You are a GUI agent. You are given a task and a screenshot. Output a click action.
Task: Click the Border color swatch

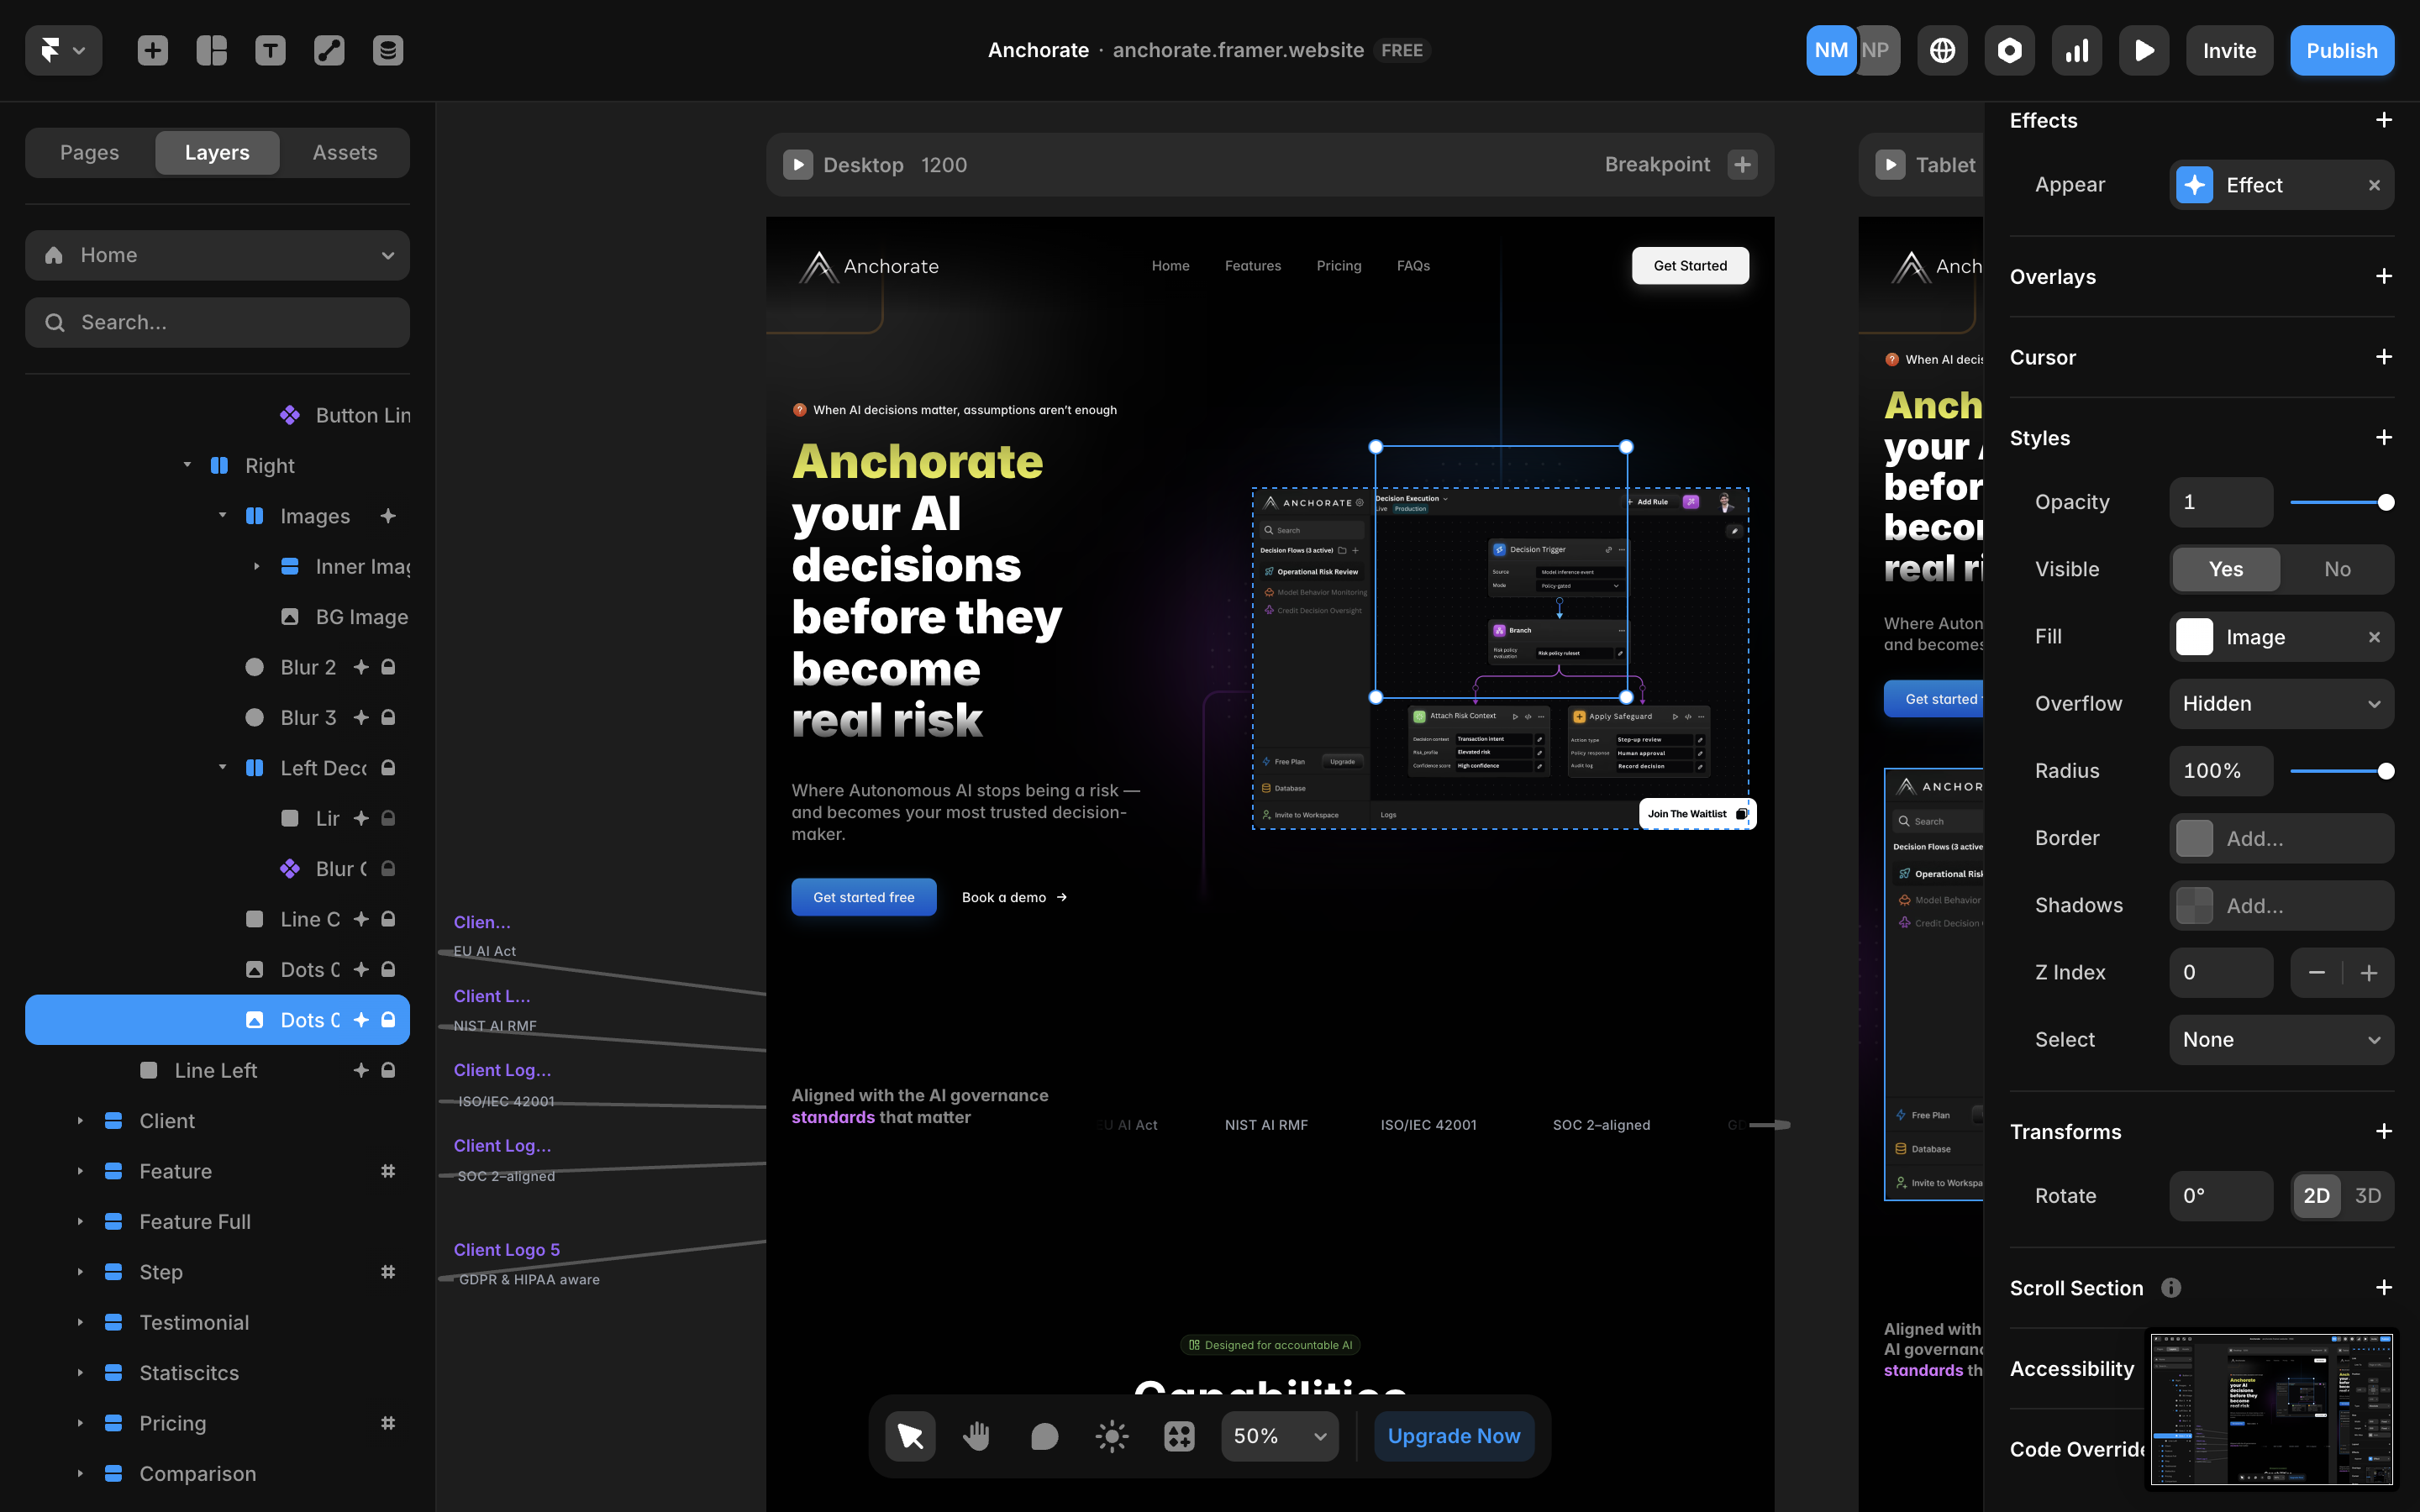click(x=2194, y=838)
